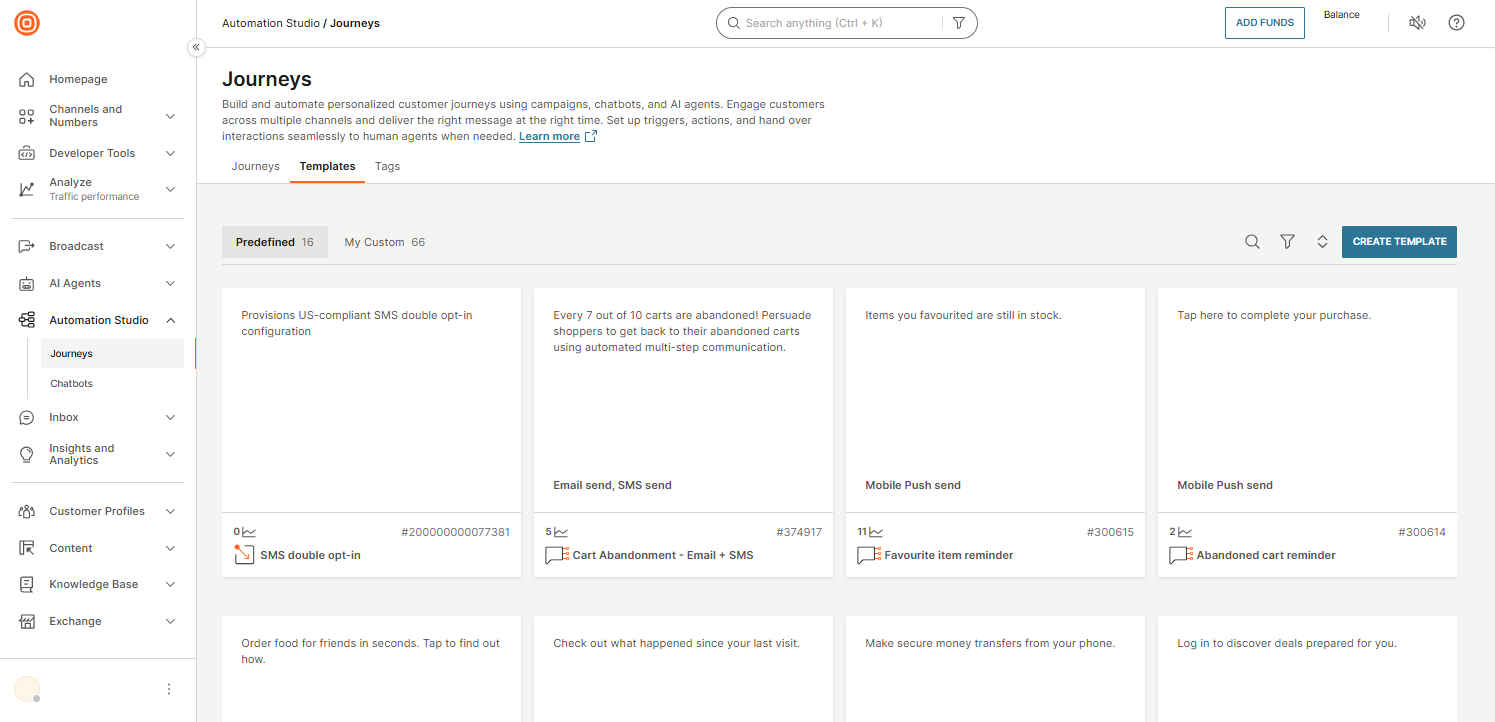Switch to the Journeys tab

click(255, 166)
